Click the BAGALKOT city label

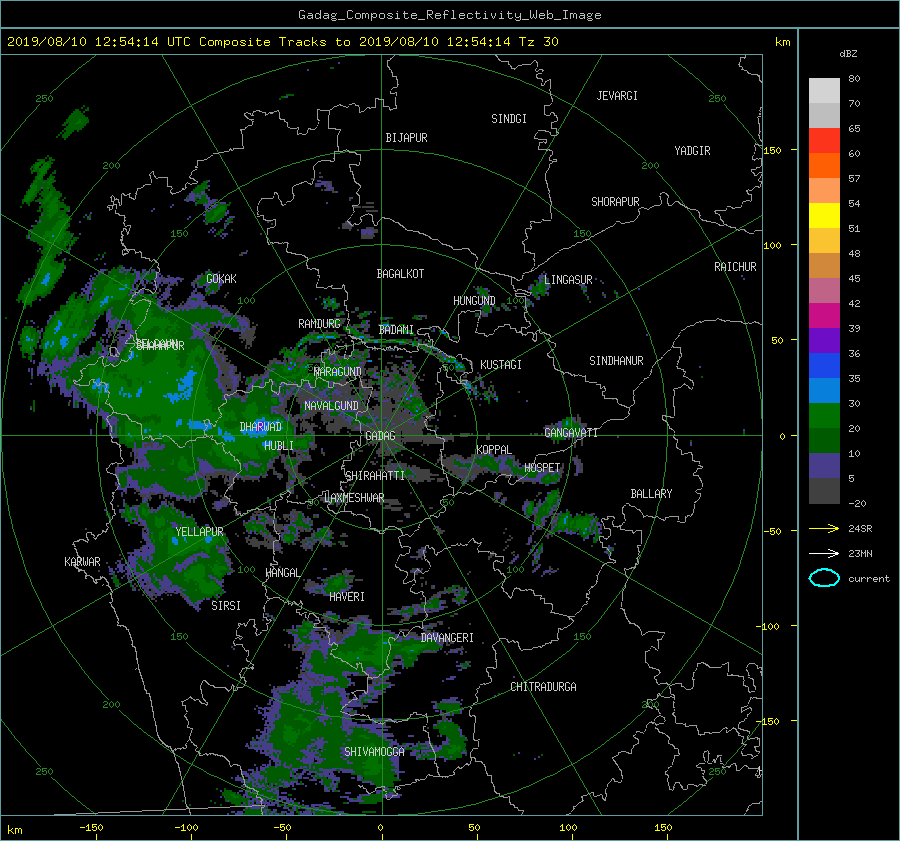tap(400, 274)
